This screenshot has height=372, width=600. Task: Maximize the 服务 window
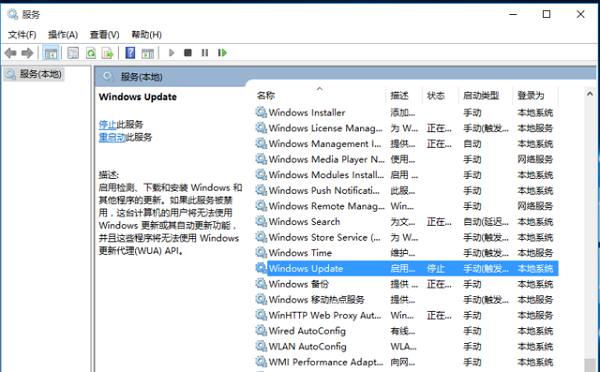point(546,14)
